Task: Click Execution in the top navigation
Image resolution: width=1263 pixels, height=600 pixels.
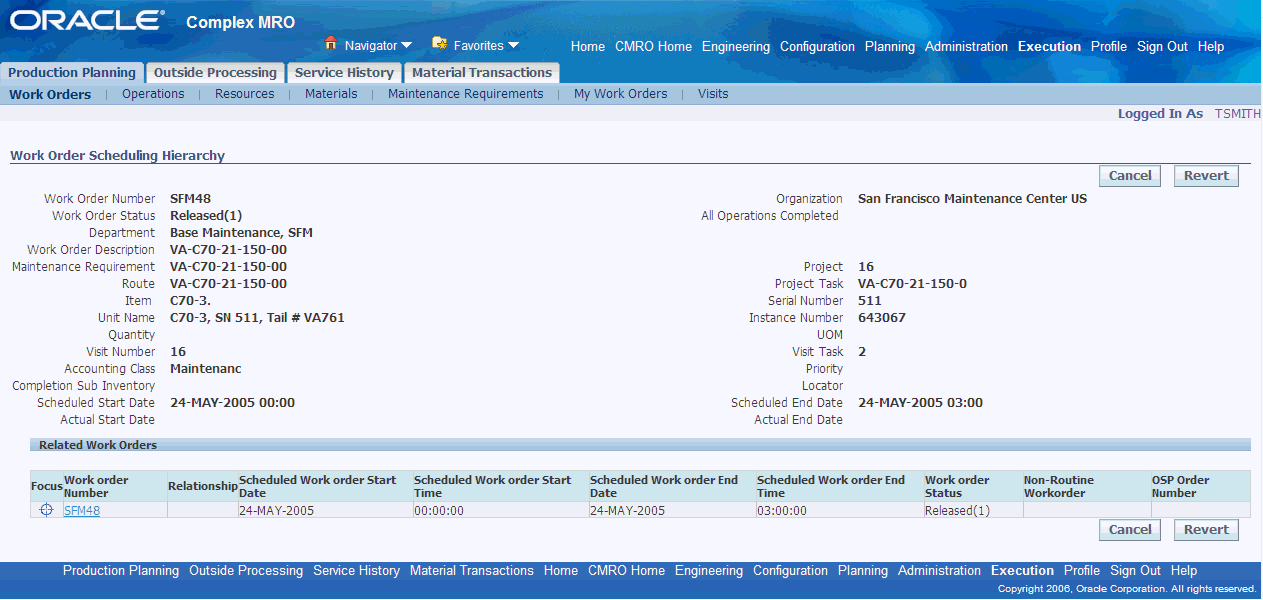Action: coord(1049,47)
